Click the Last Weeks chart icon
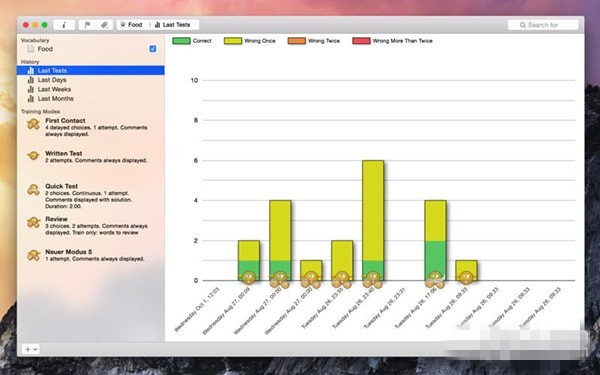Screen dimensions: 600x375 coord(31,89)
